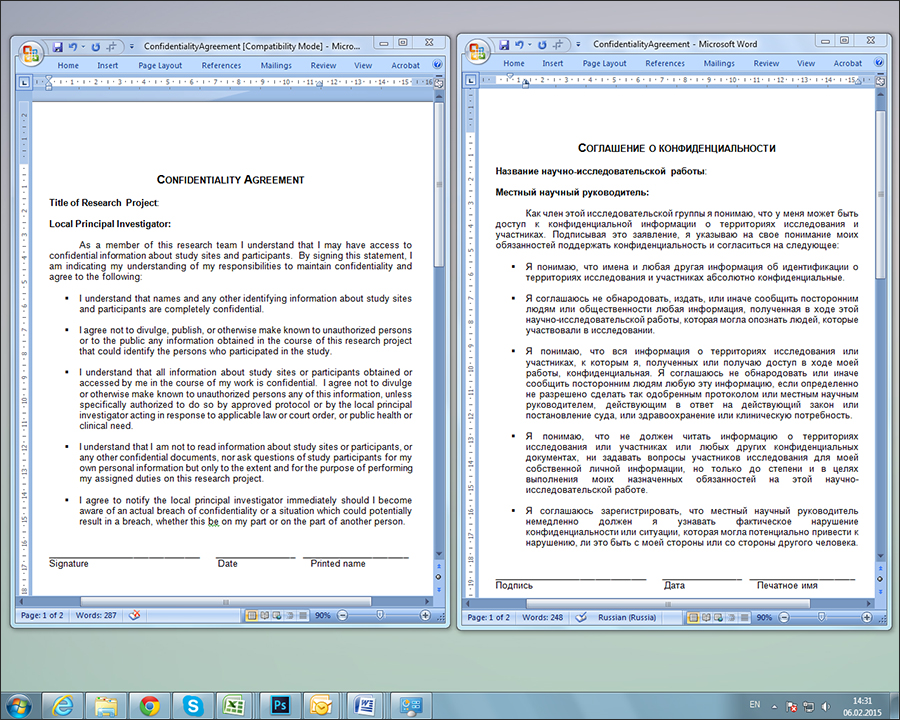Switch English document to Outline view
Image resolution: width=900 pixels, height=720 pixels.
pyautogui.click(x=290, y=616)
